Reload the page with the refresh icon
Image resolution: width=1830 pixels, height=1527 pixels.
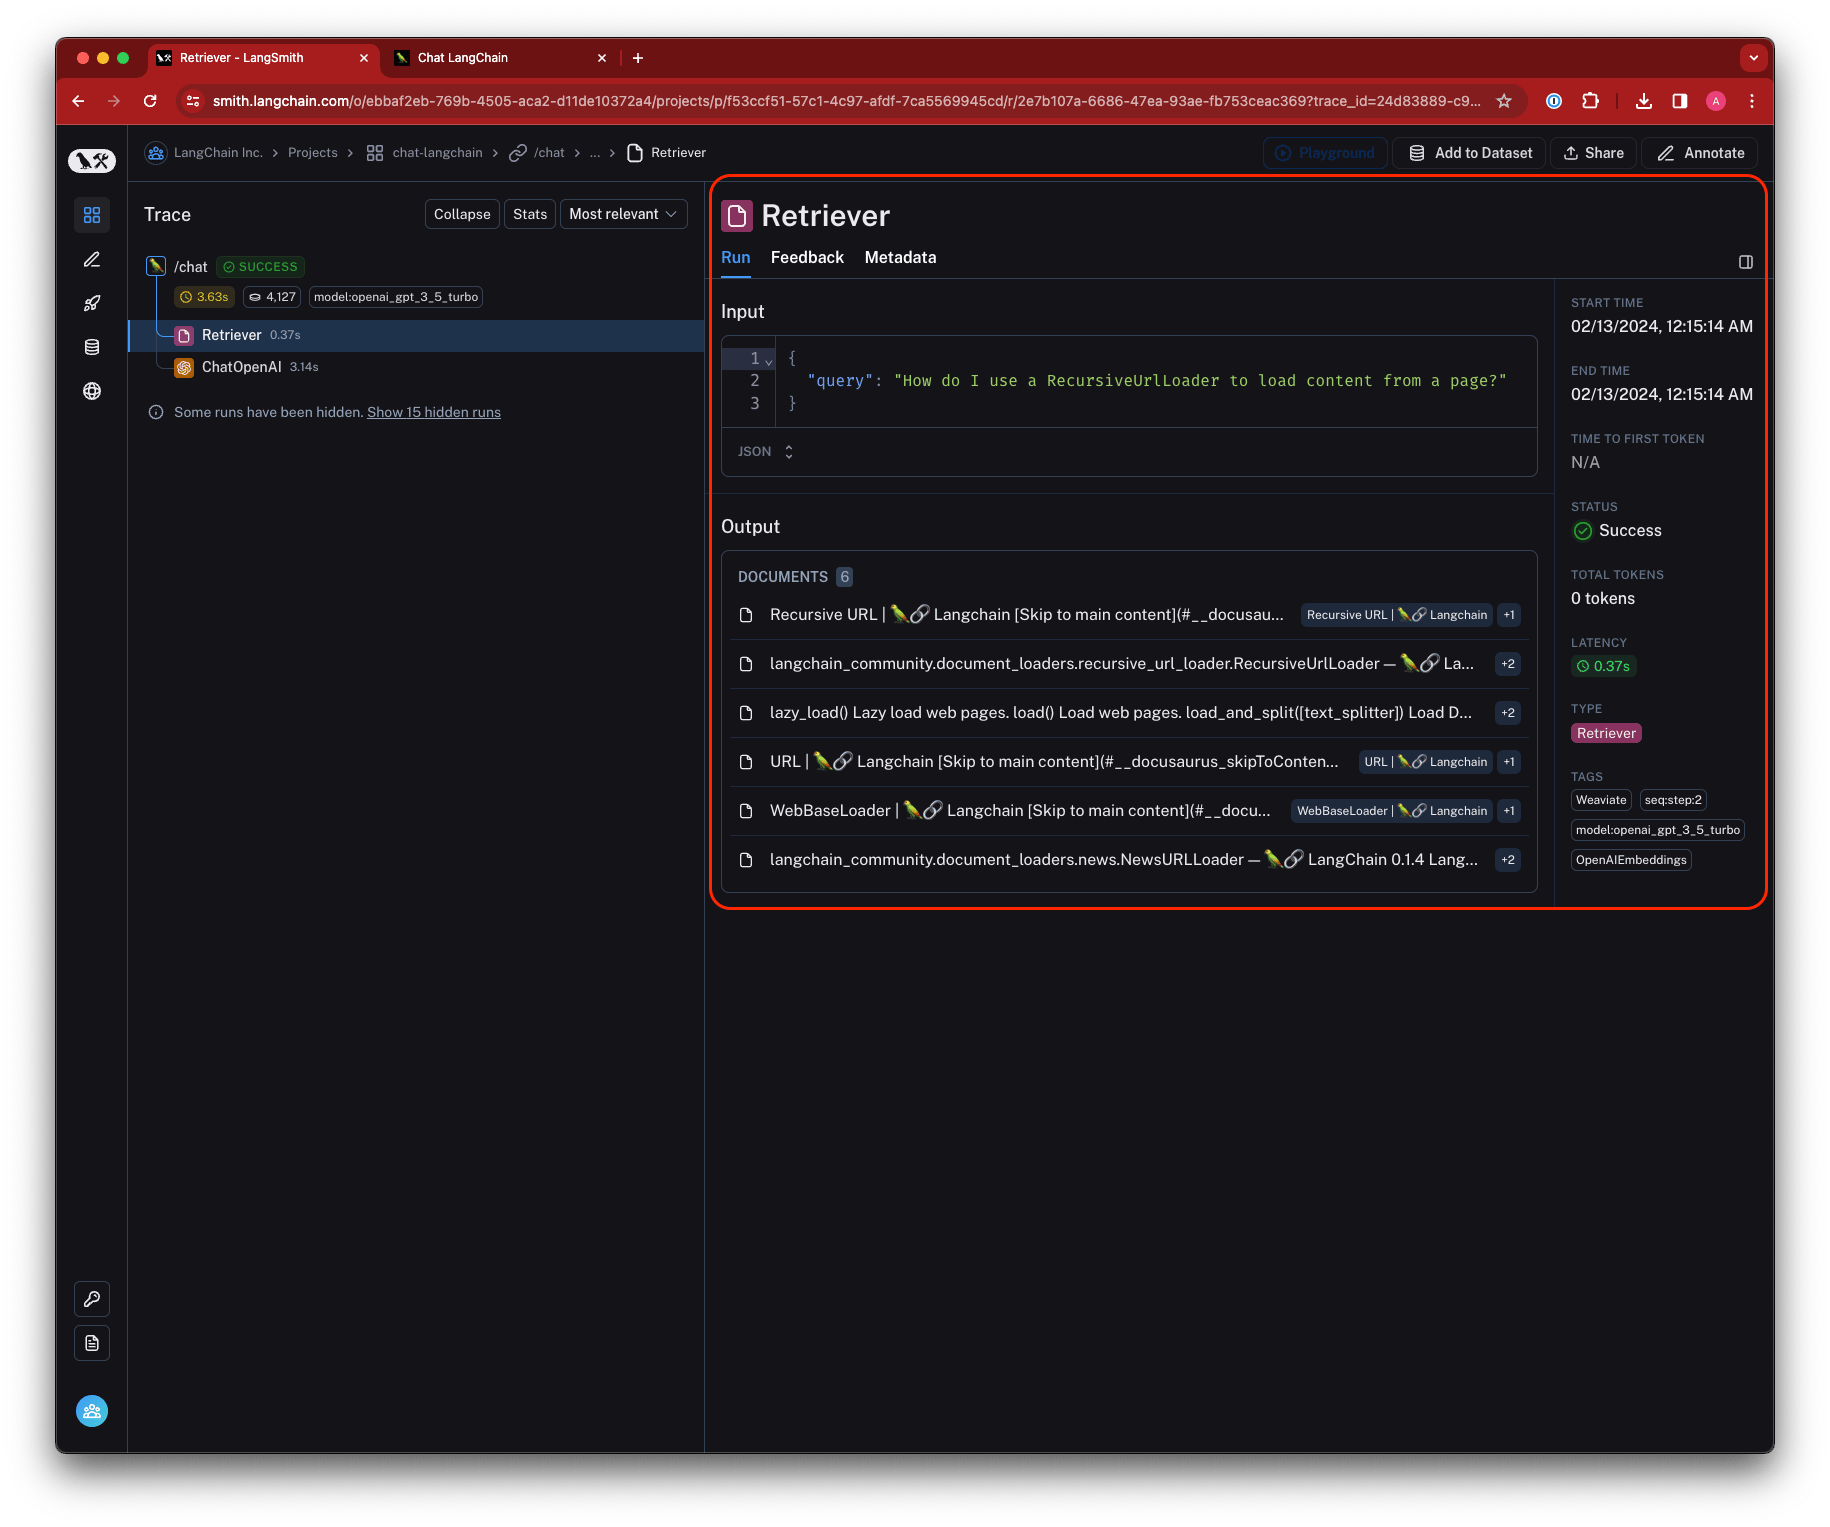[150, 101]
